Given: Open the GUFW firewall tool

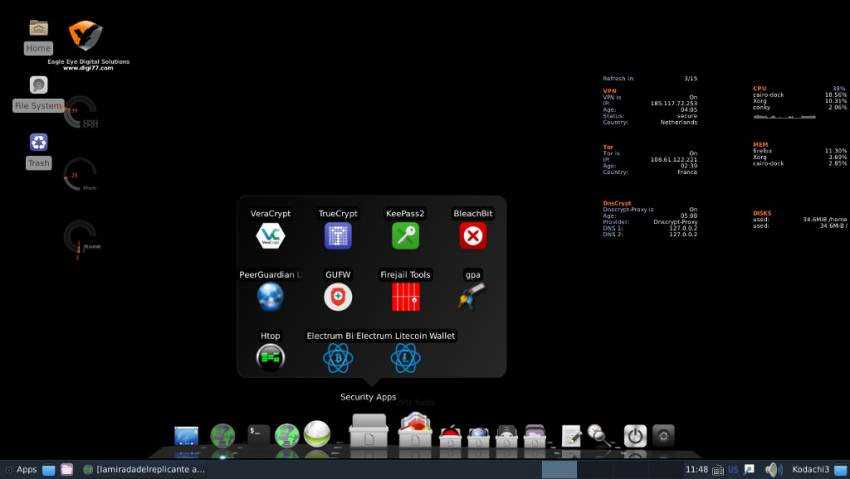Looking at the screenshot, I should coord(338,297).
